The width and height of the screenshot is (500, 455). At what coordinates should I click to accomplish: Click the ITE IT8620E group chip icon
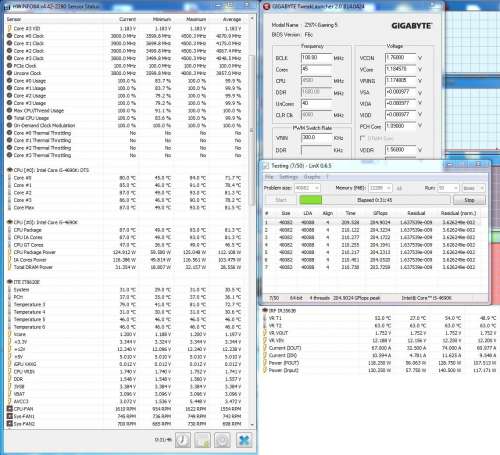coord(10,282)
